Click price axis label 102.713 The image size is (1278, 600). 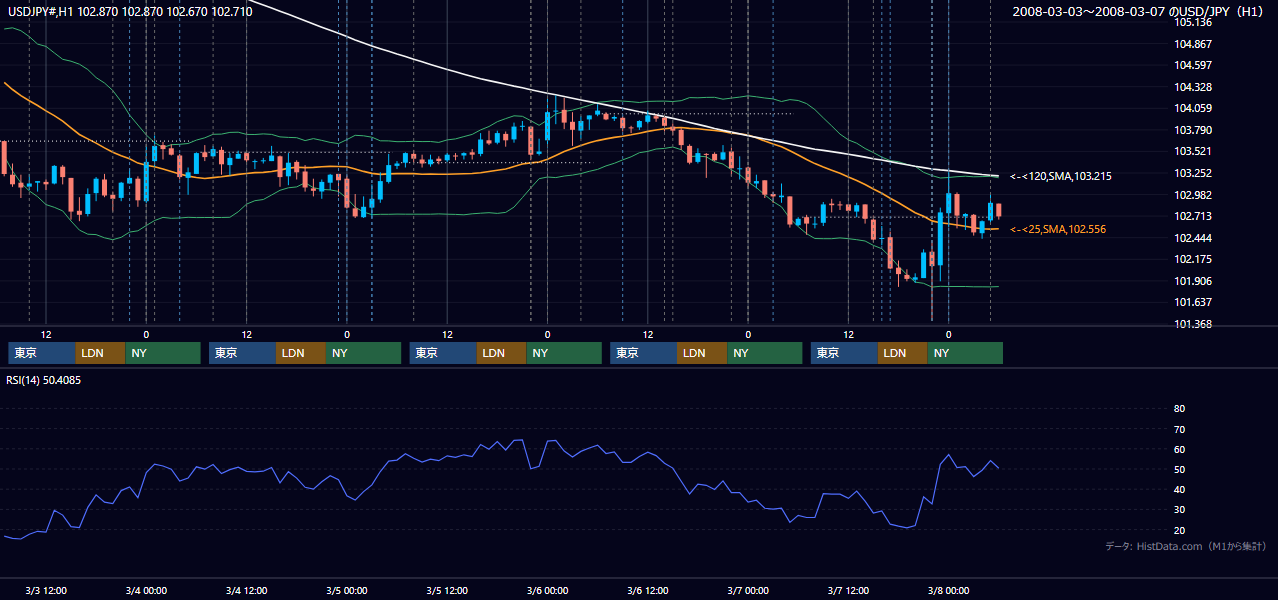tap(1193, 216)
